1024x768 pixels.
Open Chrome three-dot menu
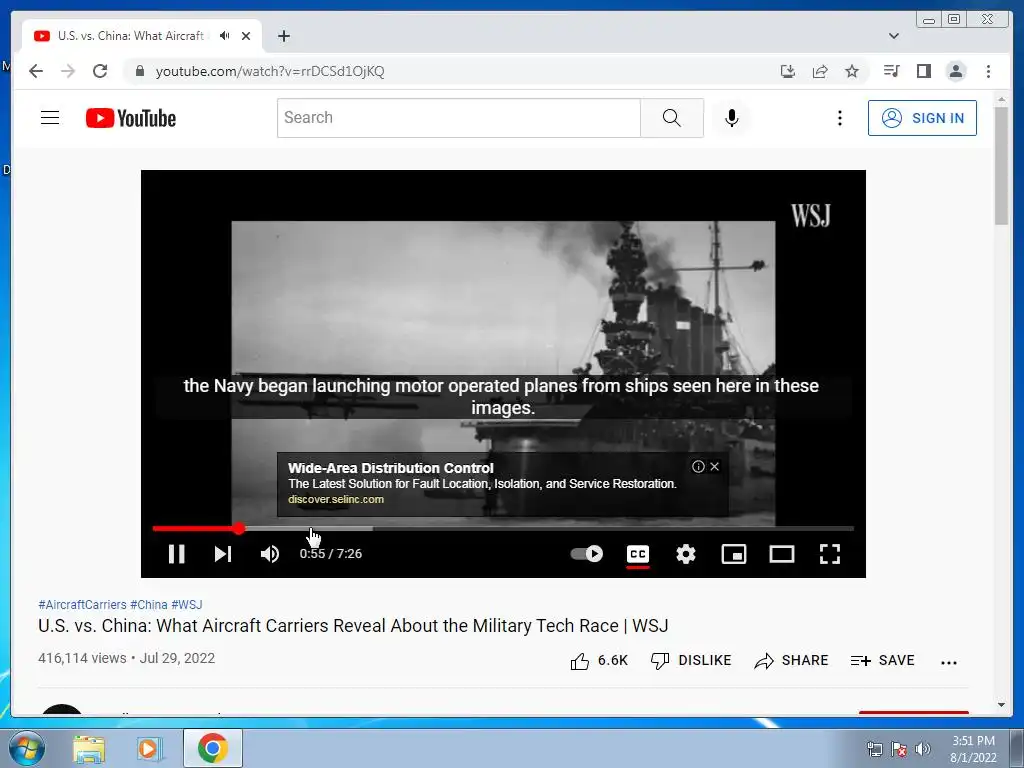989,71
